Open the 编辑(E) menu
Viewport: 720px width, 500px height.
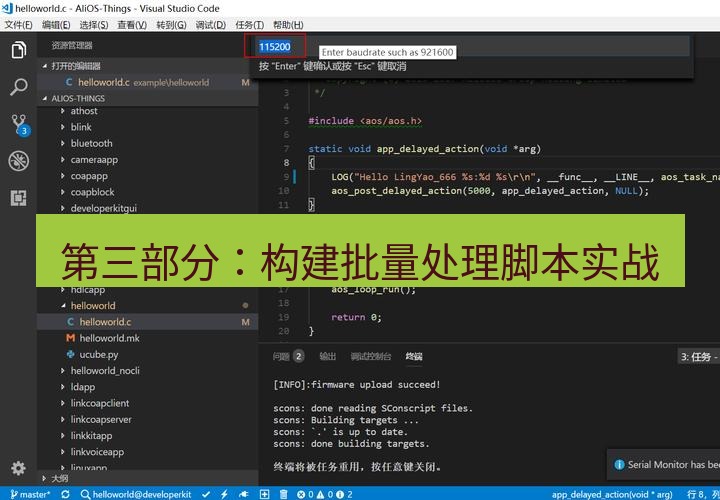pyautogui.click(x=56, y=25)
